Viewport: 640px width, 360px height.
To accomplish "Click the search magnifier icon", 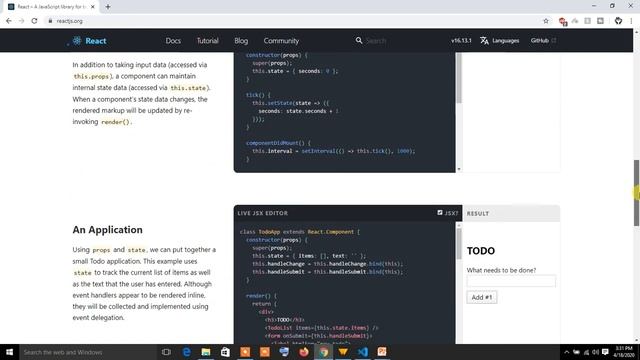I will (359, 40).
